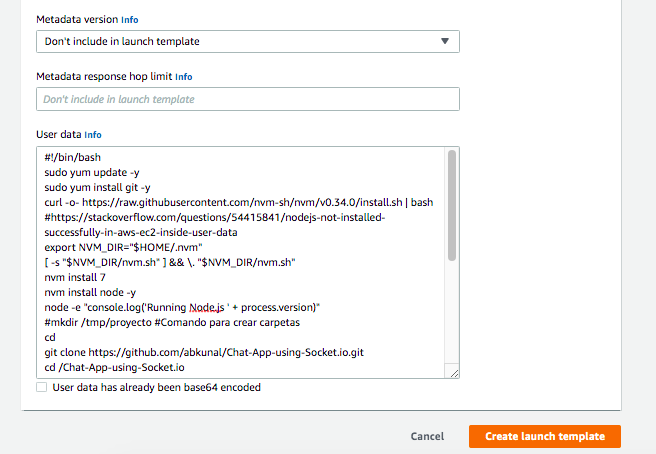The height and width of the screenshot is (454, 656).
Task: Click the 'cd /Chat-App-using-Socket.io' line
Action: [114, 367]
